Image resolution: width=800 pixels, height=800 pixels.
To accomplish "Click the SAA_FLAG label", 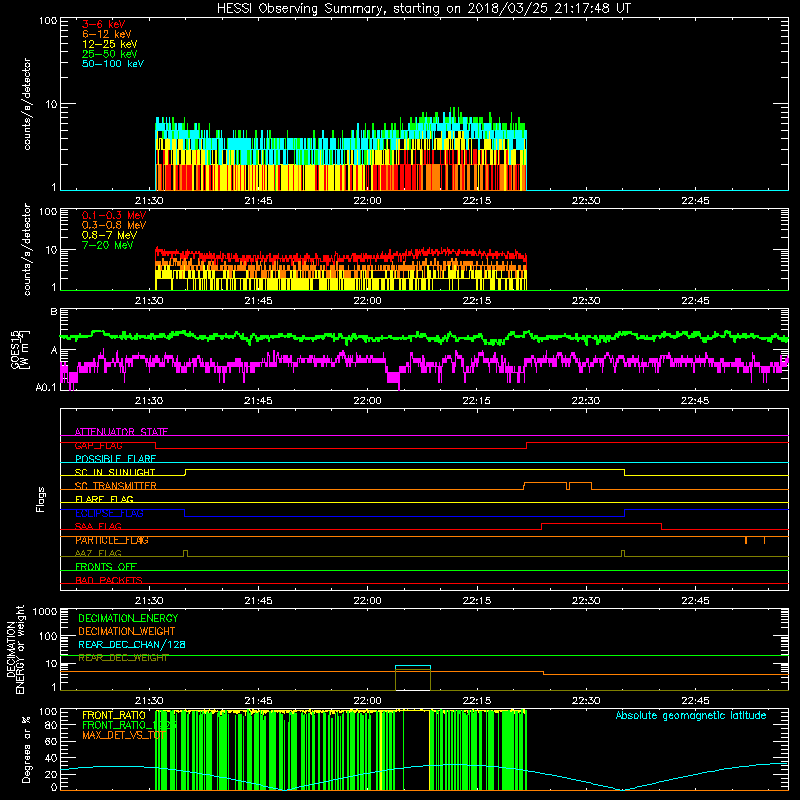I will pyautogui.click(x=98, y=526).
